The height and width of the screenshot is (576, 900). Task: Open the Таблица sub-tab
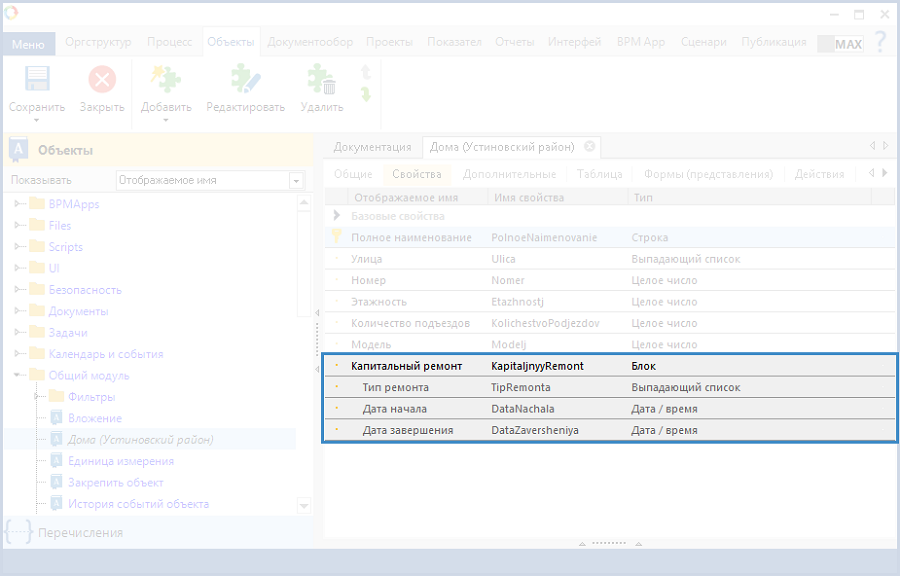[x=599, y=174]
